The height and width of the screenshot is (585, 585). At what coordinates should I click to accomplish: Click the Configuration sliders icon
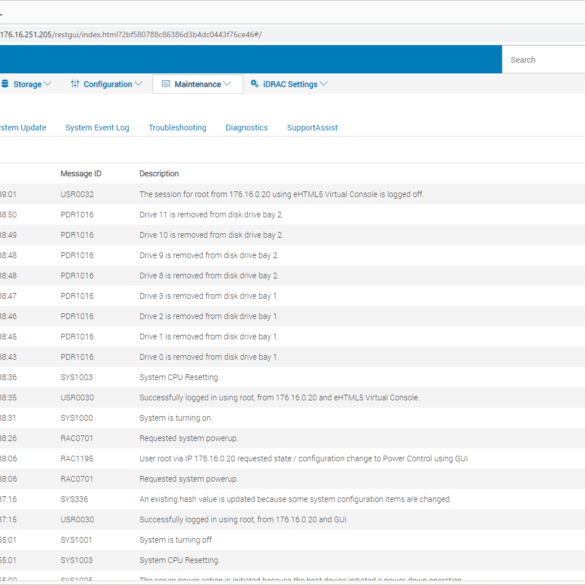[75, 84]
